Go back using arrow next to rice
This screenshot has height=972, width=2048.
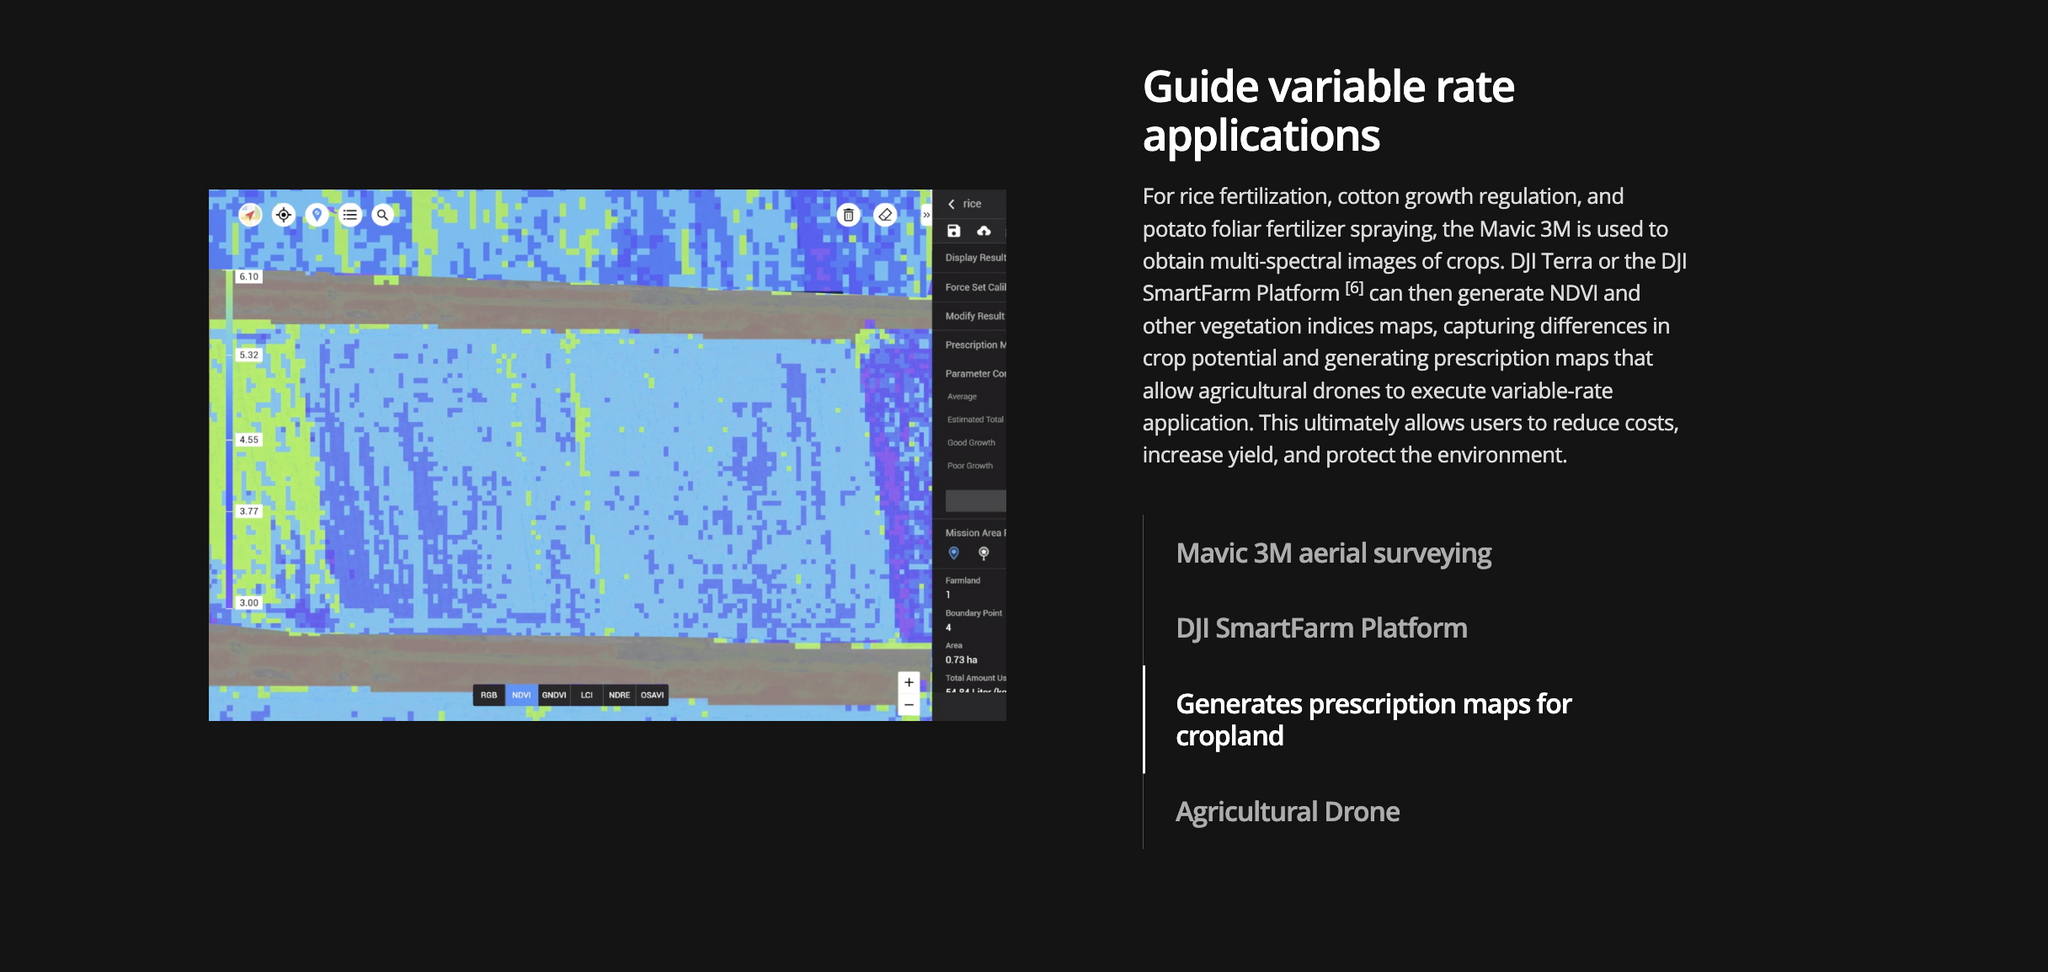tap(951, 204)
